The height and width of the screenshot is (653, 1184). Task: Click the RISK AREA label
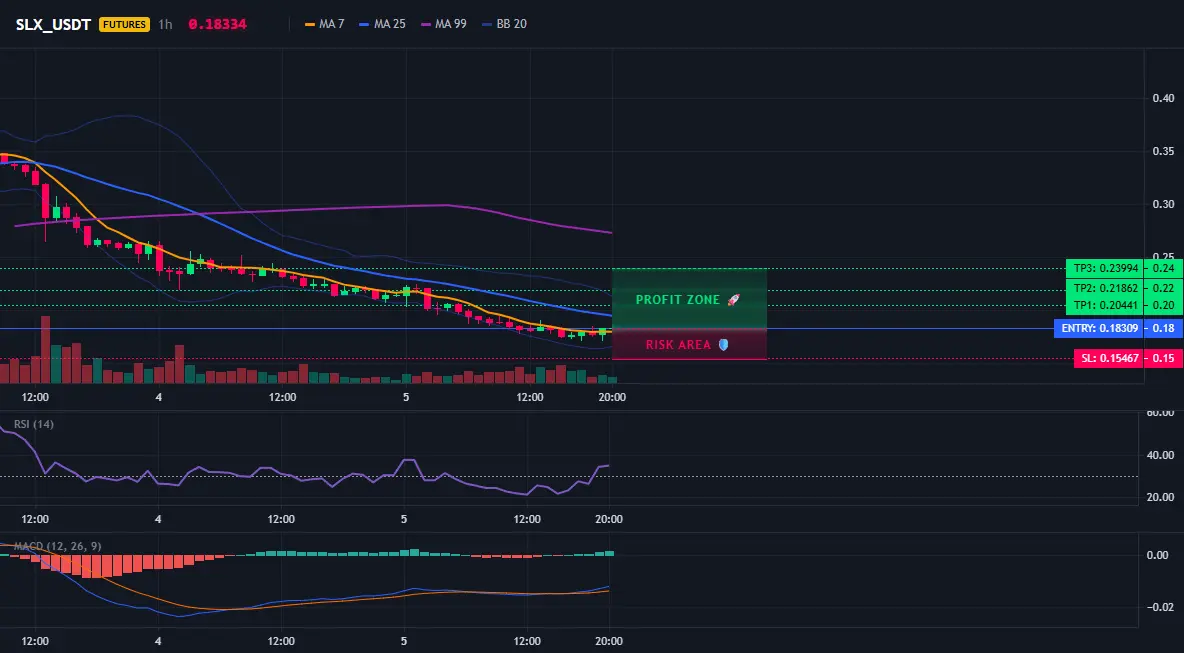point(678,345)
